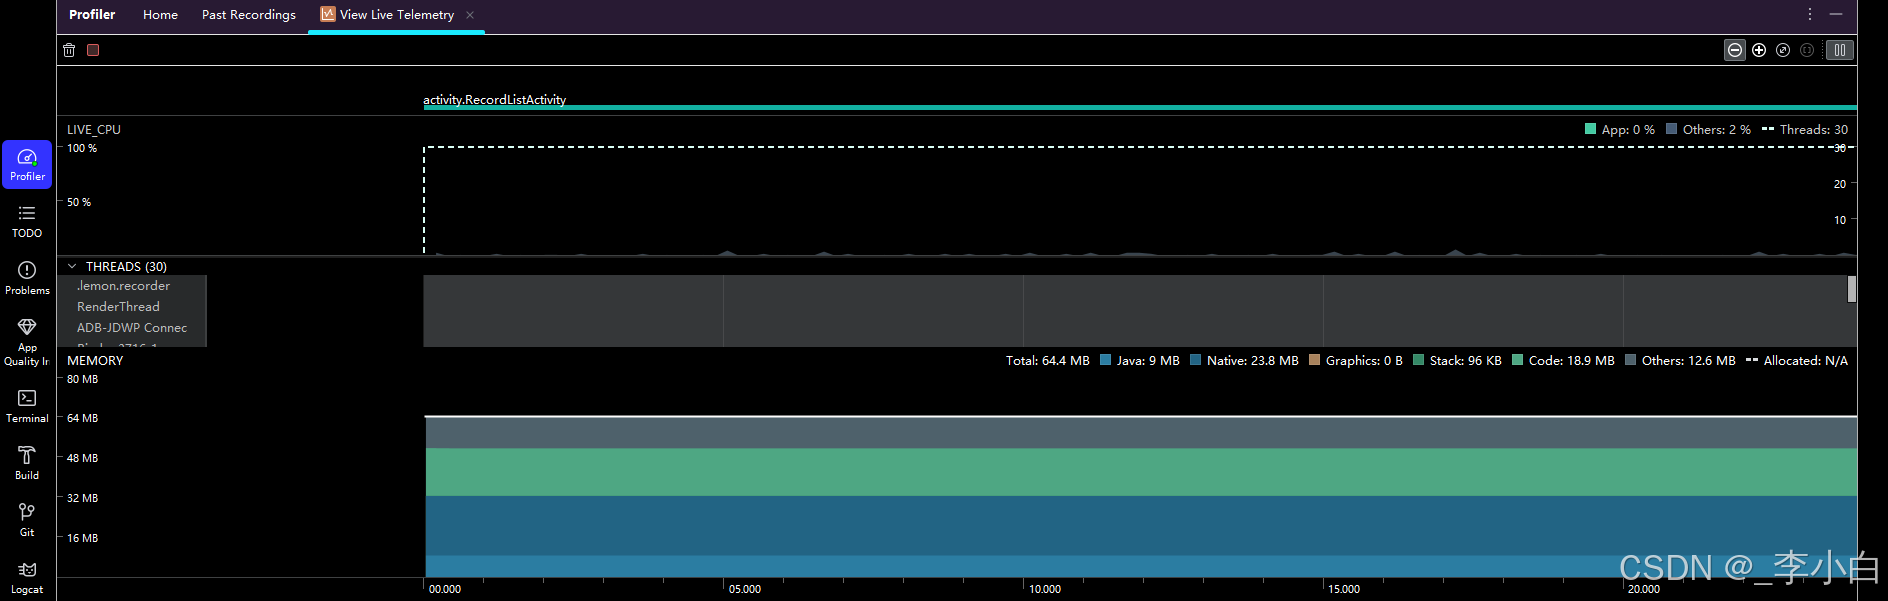The height and width of the screenshot is (601, 1888).
Task: Open the Problems tool window
Action: click(x=27, y=278)
